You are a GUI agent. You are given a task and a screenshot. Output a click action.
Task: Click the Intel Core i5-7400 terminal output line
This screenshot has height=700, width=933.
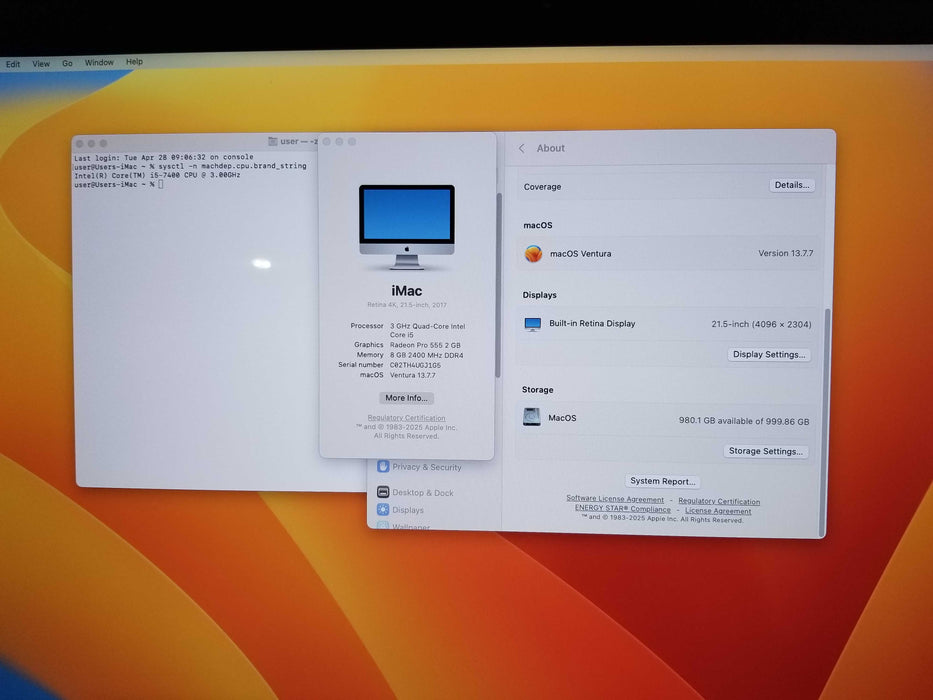tap(157, 175)
